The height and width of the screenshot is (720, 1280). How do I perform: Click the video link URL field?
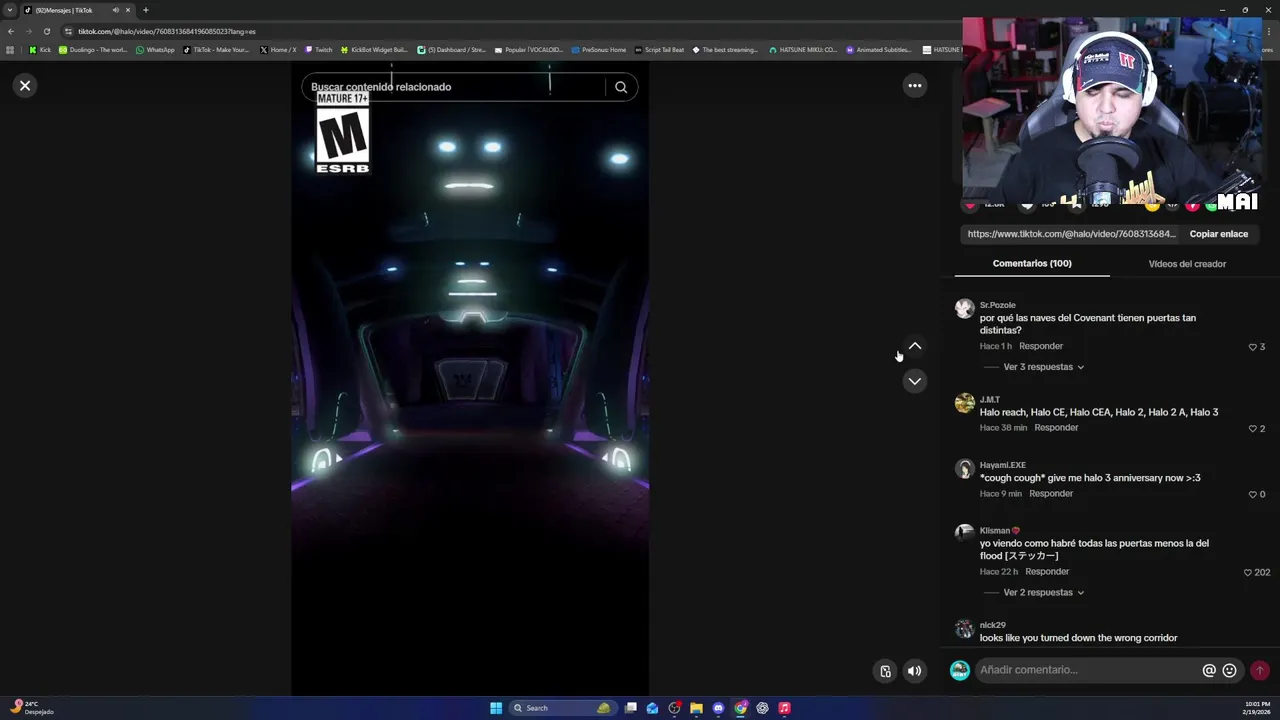click(x=1071, y=234)
